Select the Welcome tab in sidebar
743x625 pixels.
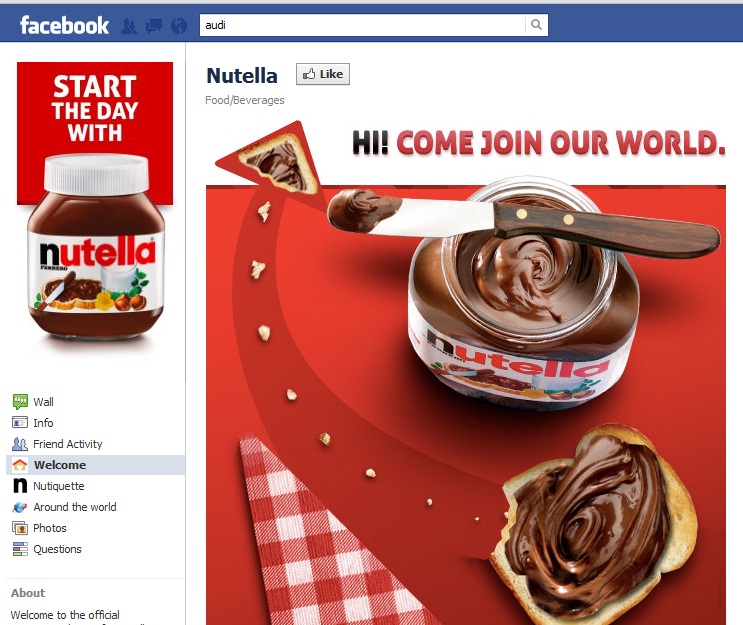(x=96, y=465)
